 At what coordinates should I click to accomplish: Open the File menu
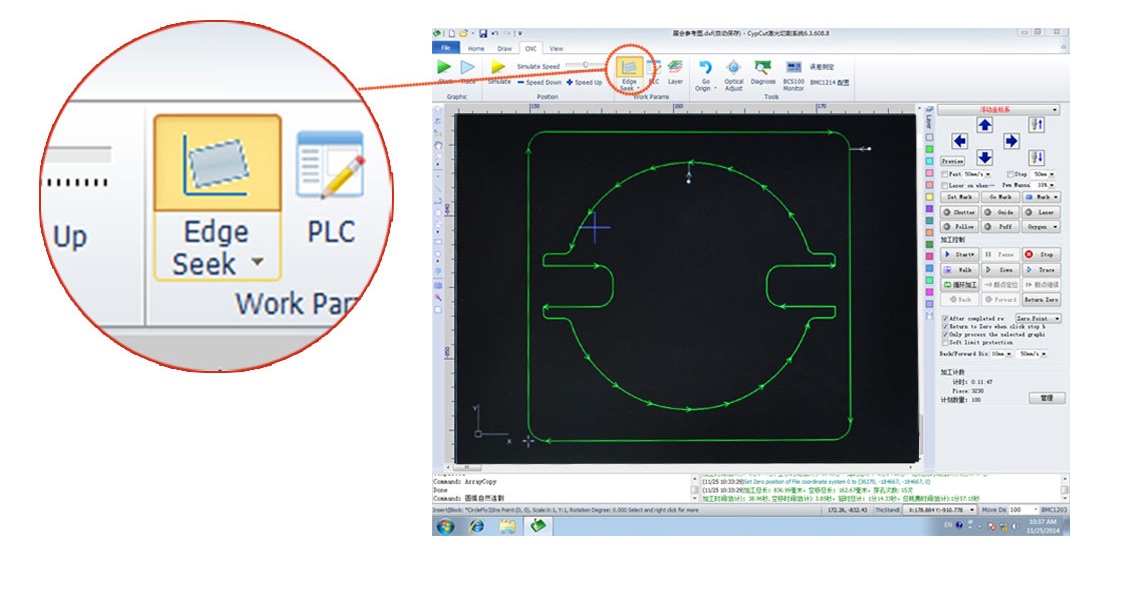tap(446, 48)
